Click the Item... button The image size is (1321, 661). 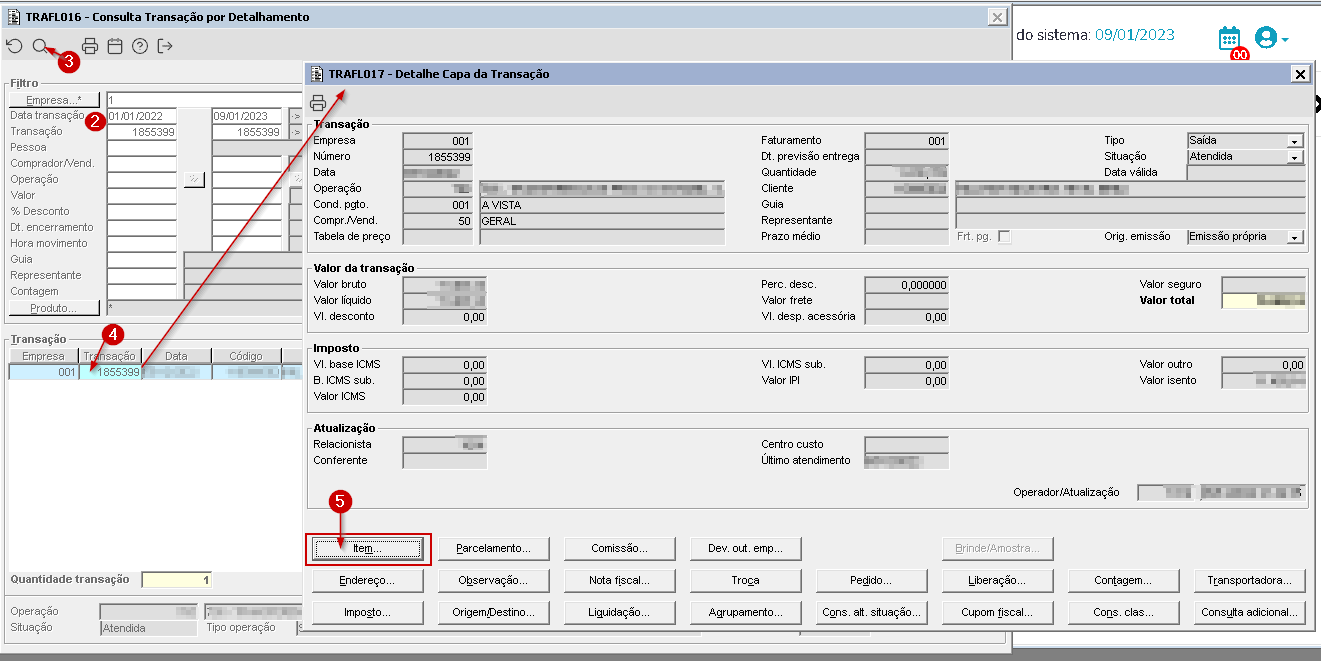[x=368, y=549]
